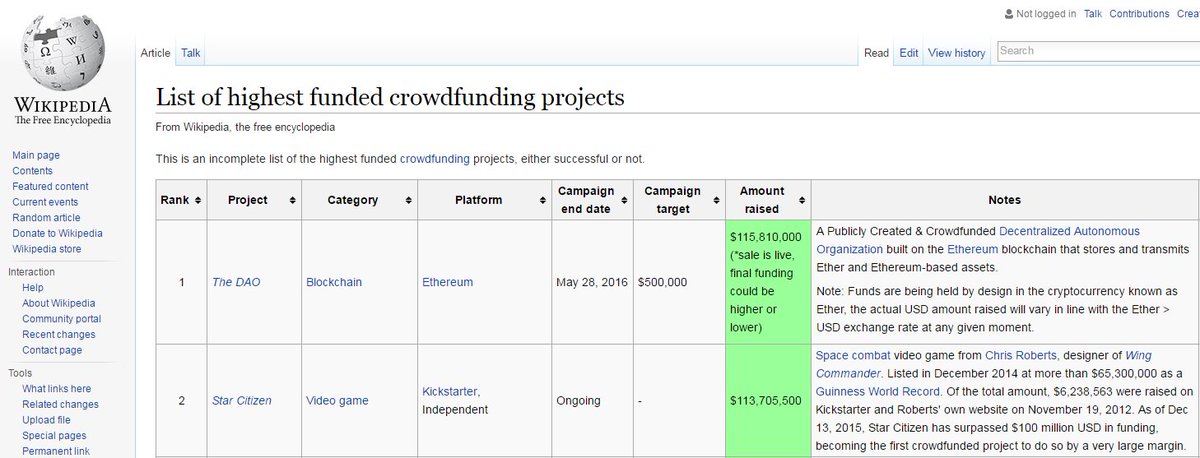The width and height of the screenshot is (1200, 458).
Task: Open Ethereum platform link in table
Action: [x=448, y=282]
